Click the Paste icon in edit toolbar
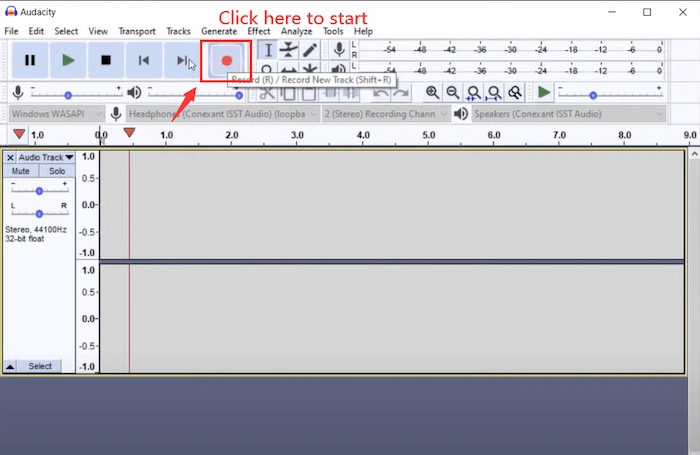 pyautogui.click(x=309, y=93)
